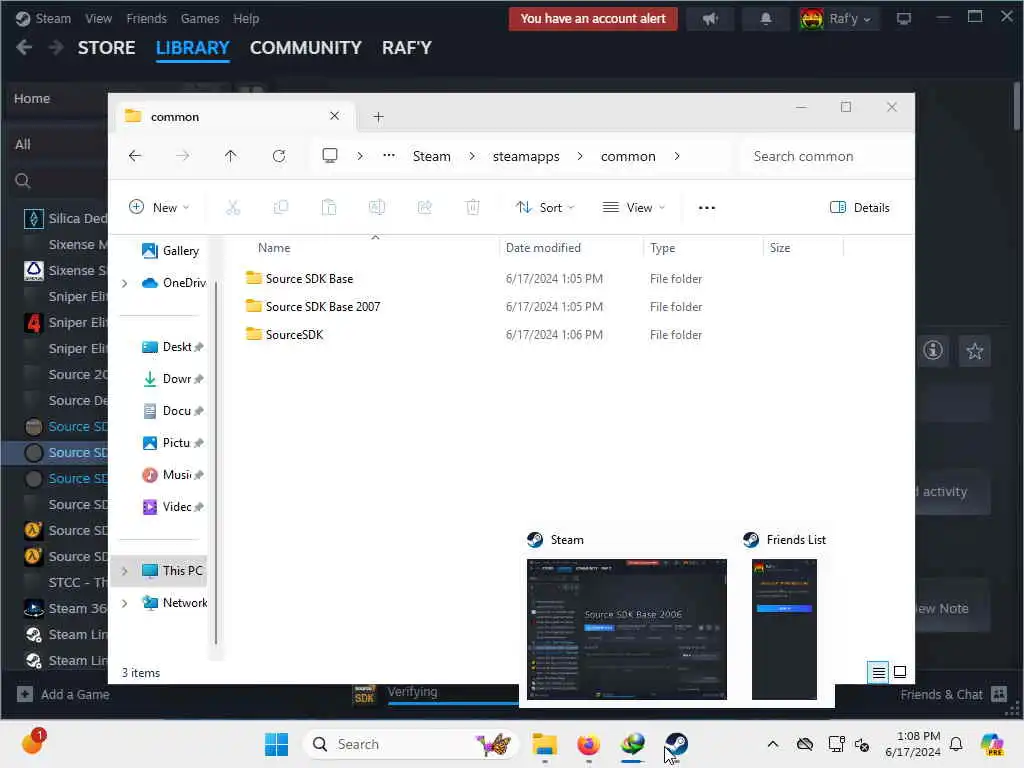Select the Friends List preview thumbnail
Screen dimensions: 1024x768
pos(784,629)
